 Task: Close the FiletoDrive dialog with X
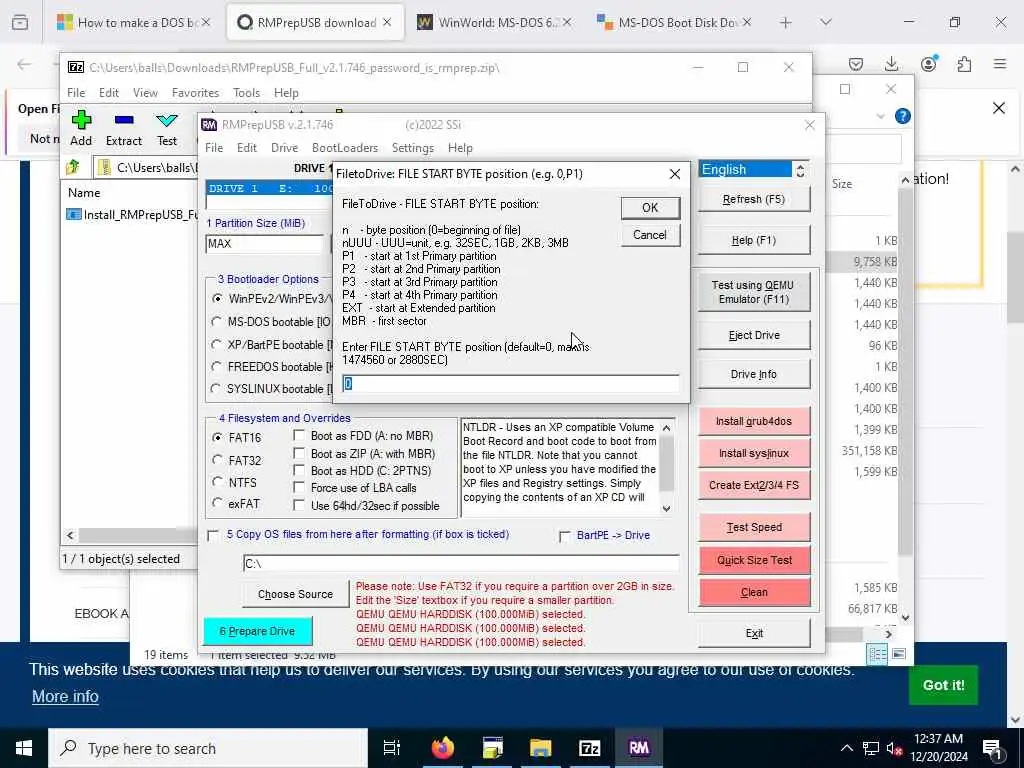pos(675,174)
